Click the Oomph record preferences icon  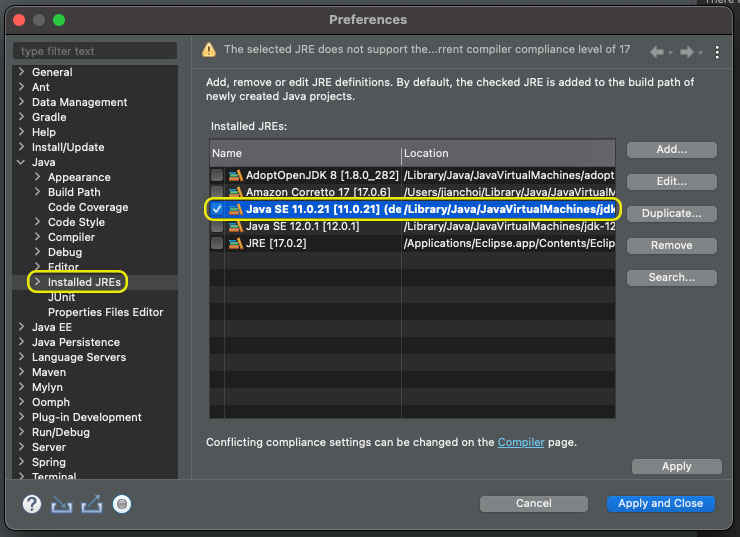pyautogui.click(x=122, y=504)
